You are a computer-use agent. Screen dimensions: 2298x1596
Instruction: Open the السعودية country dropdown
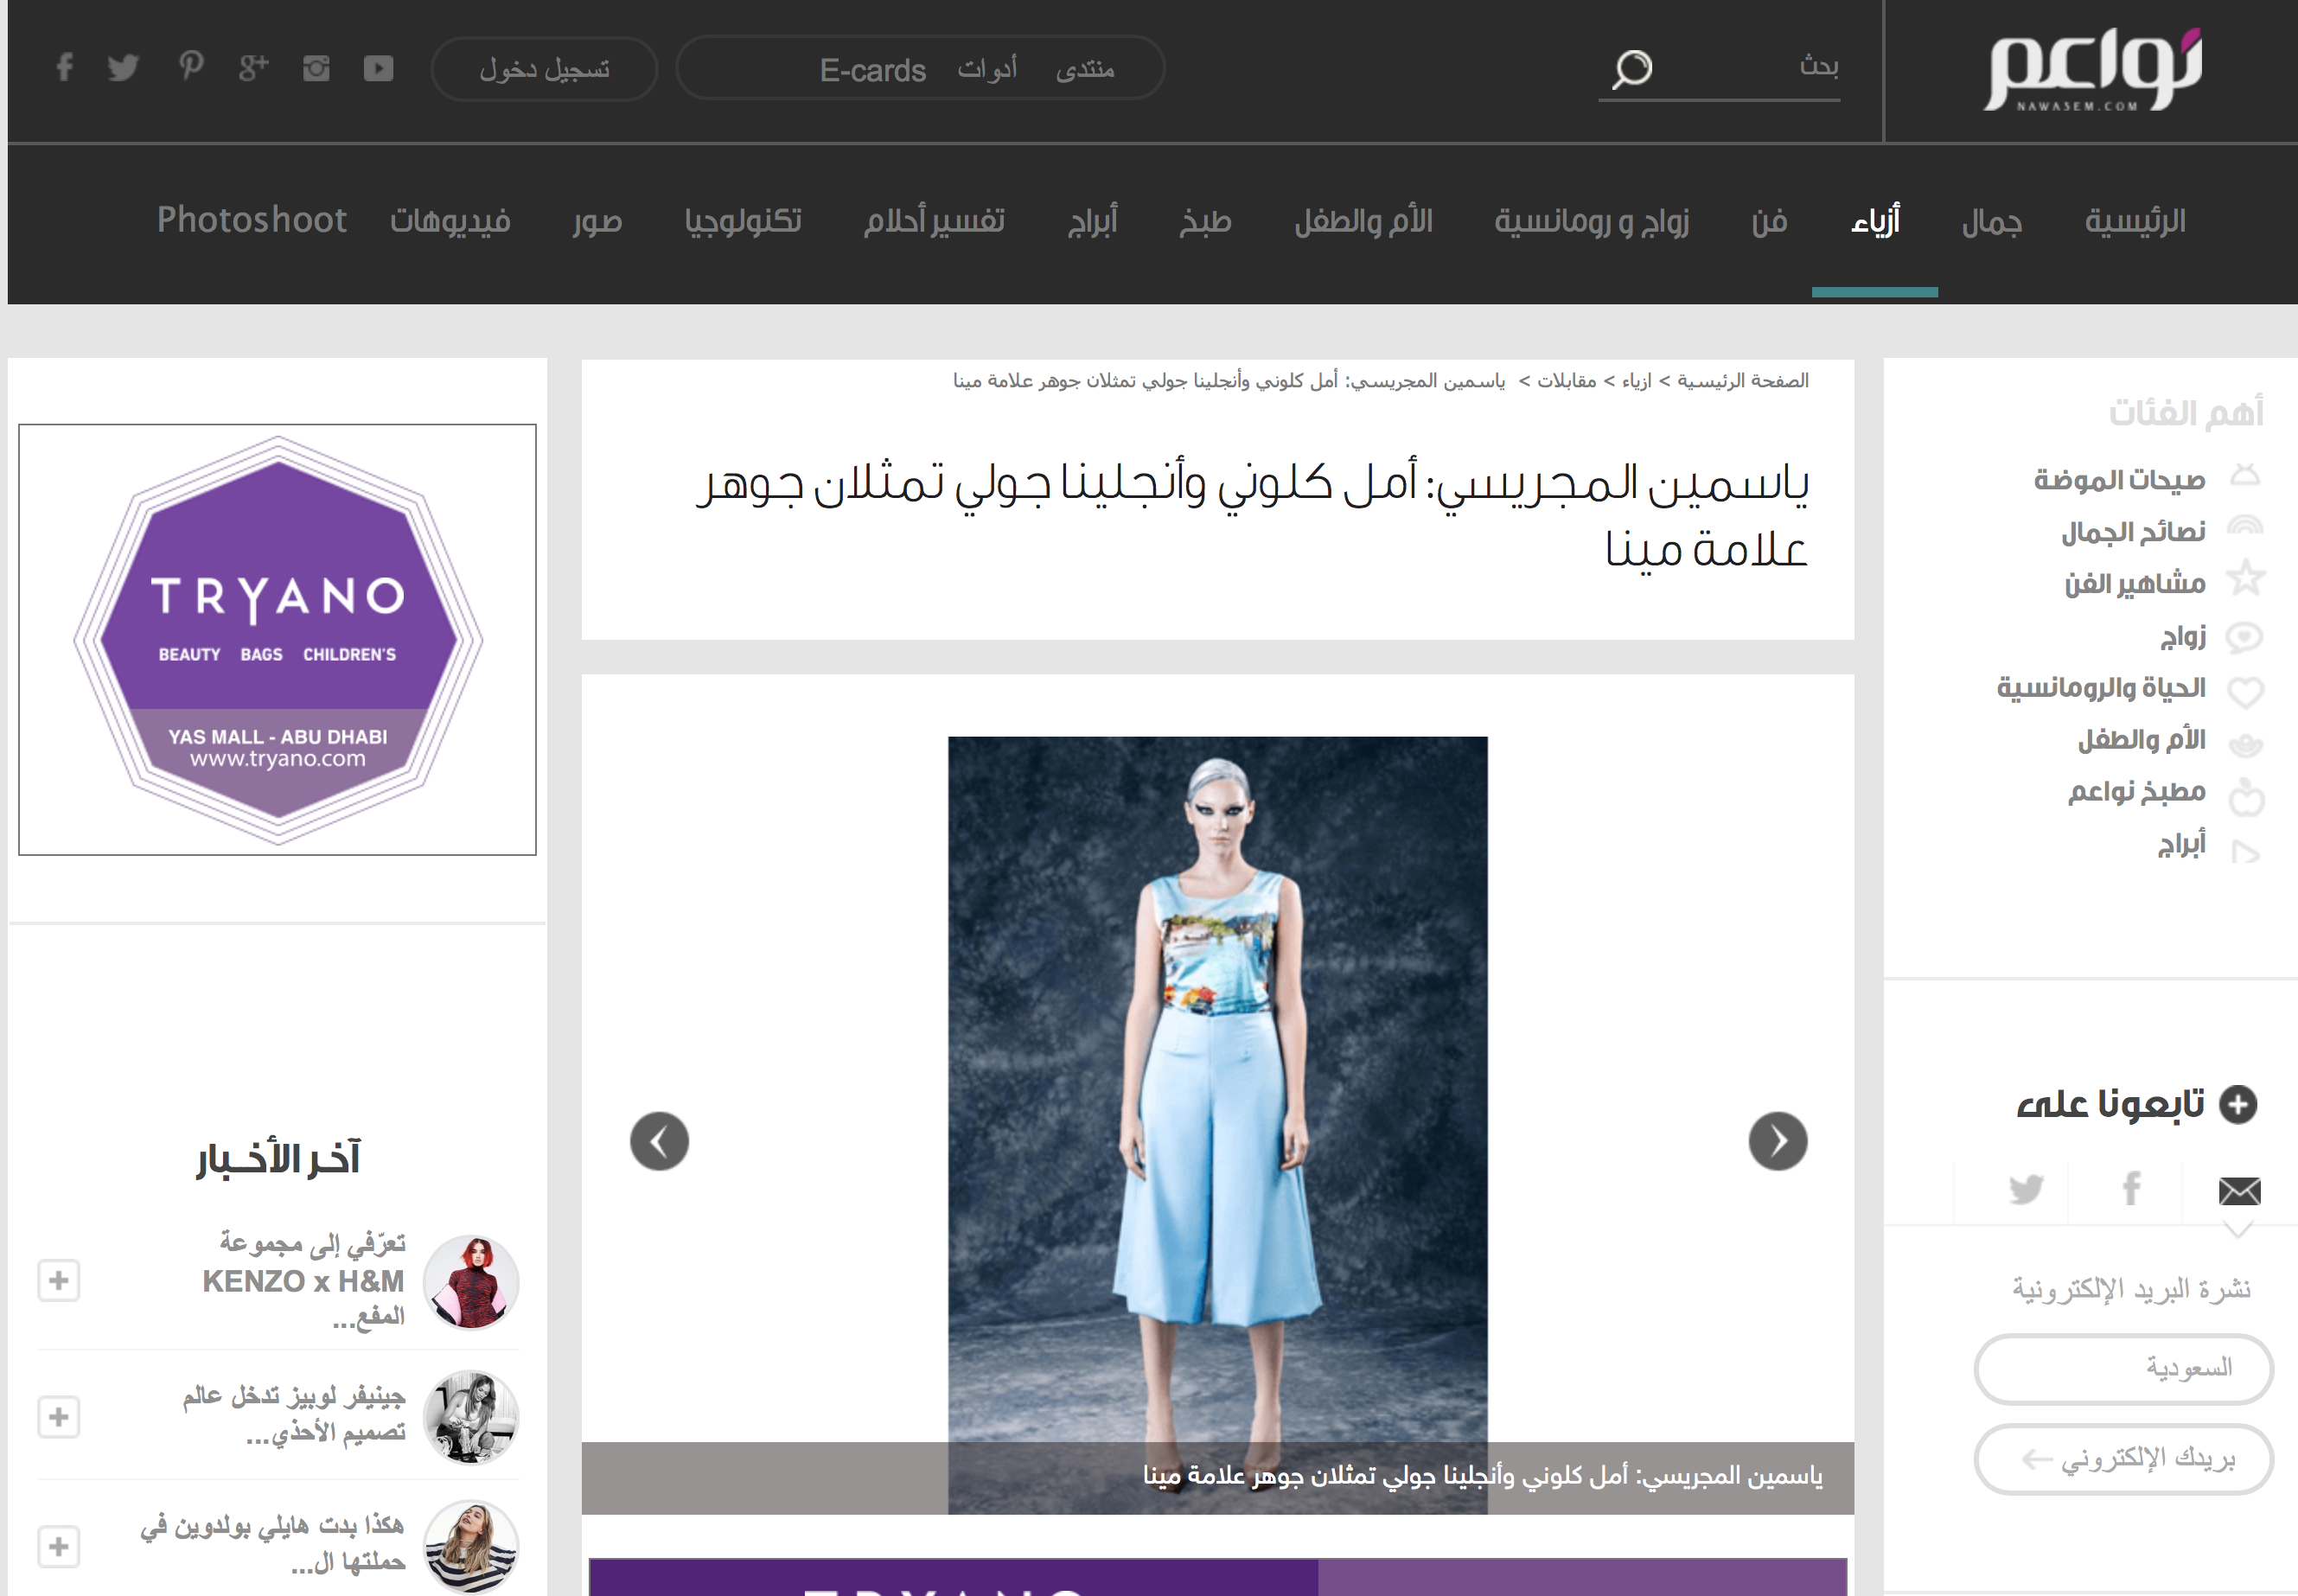[x=2123, y=1368]
